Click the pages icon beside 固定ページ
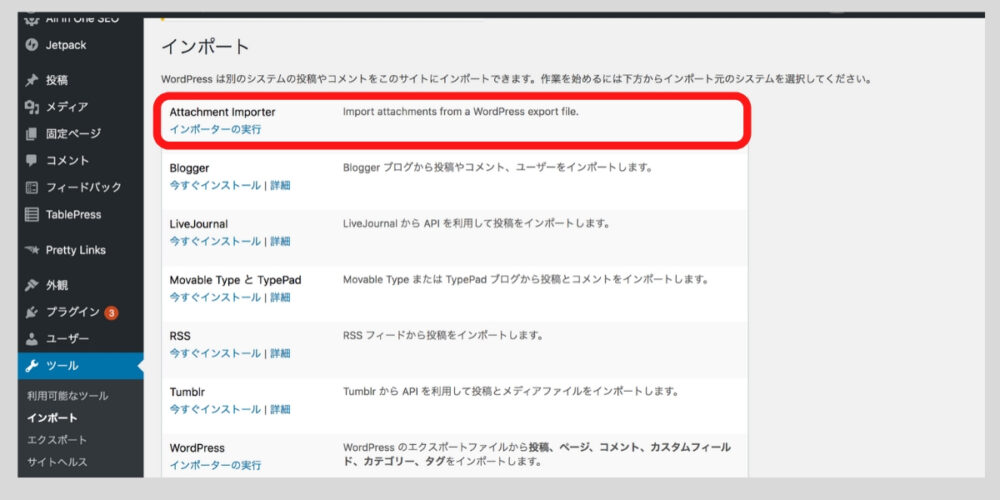Viewport: 1000px width, 500px height. [x=31, y=134]
